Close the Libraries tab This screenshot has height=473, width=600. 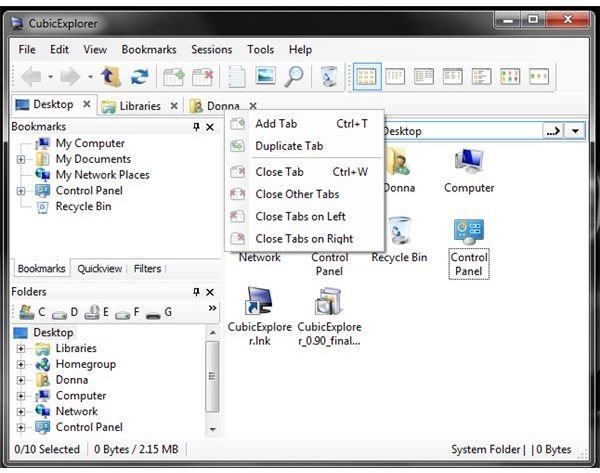pos(174,106)
